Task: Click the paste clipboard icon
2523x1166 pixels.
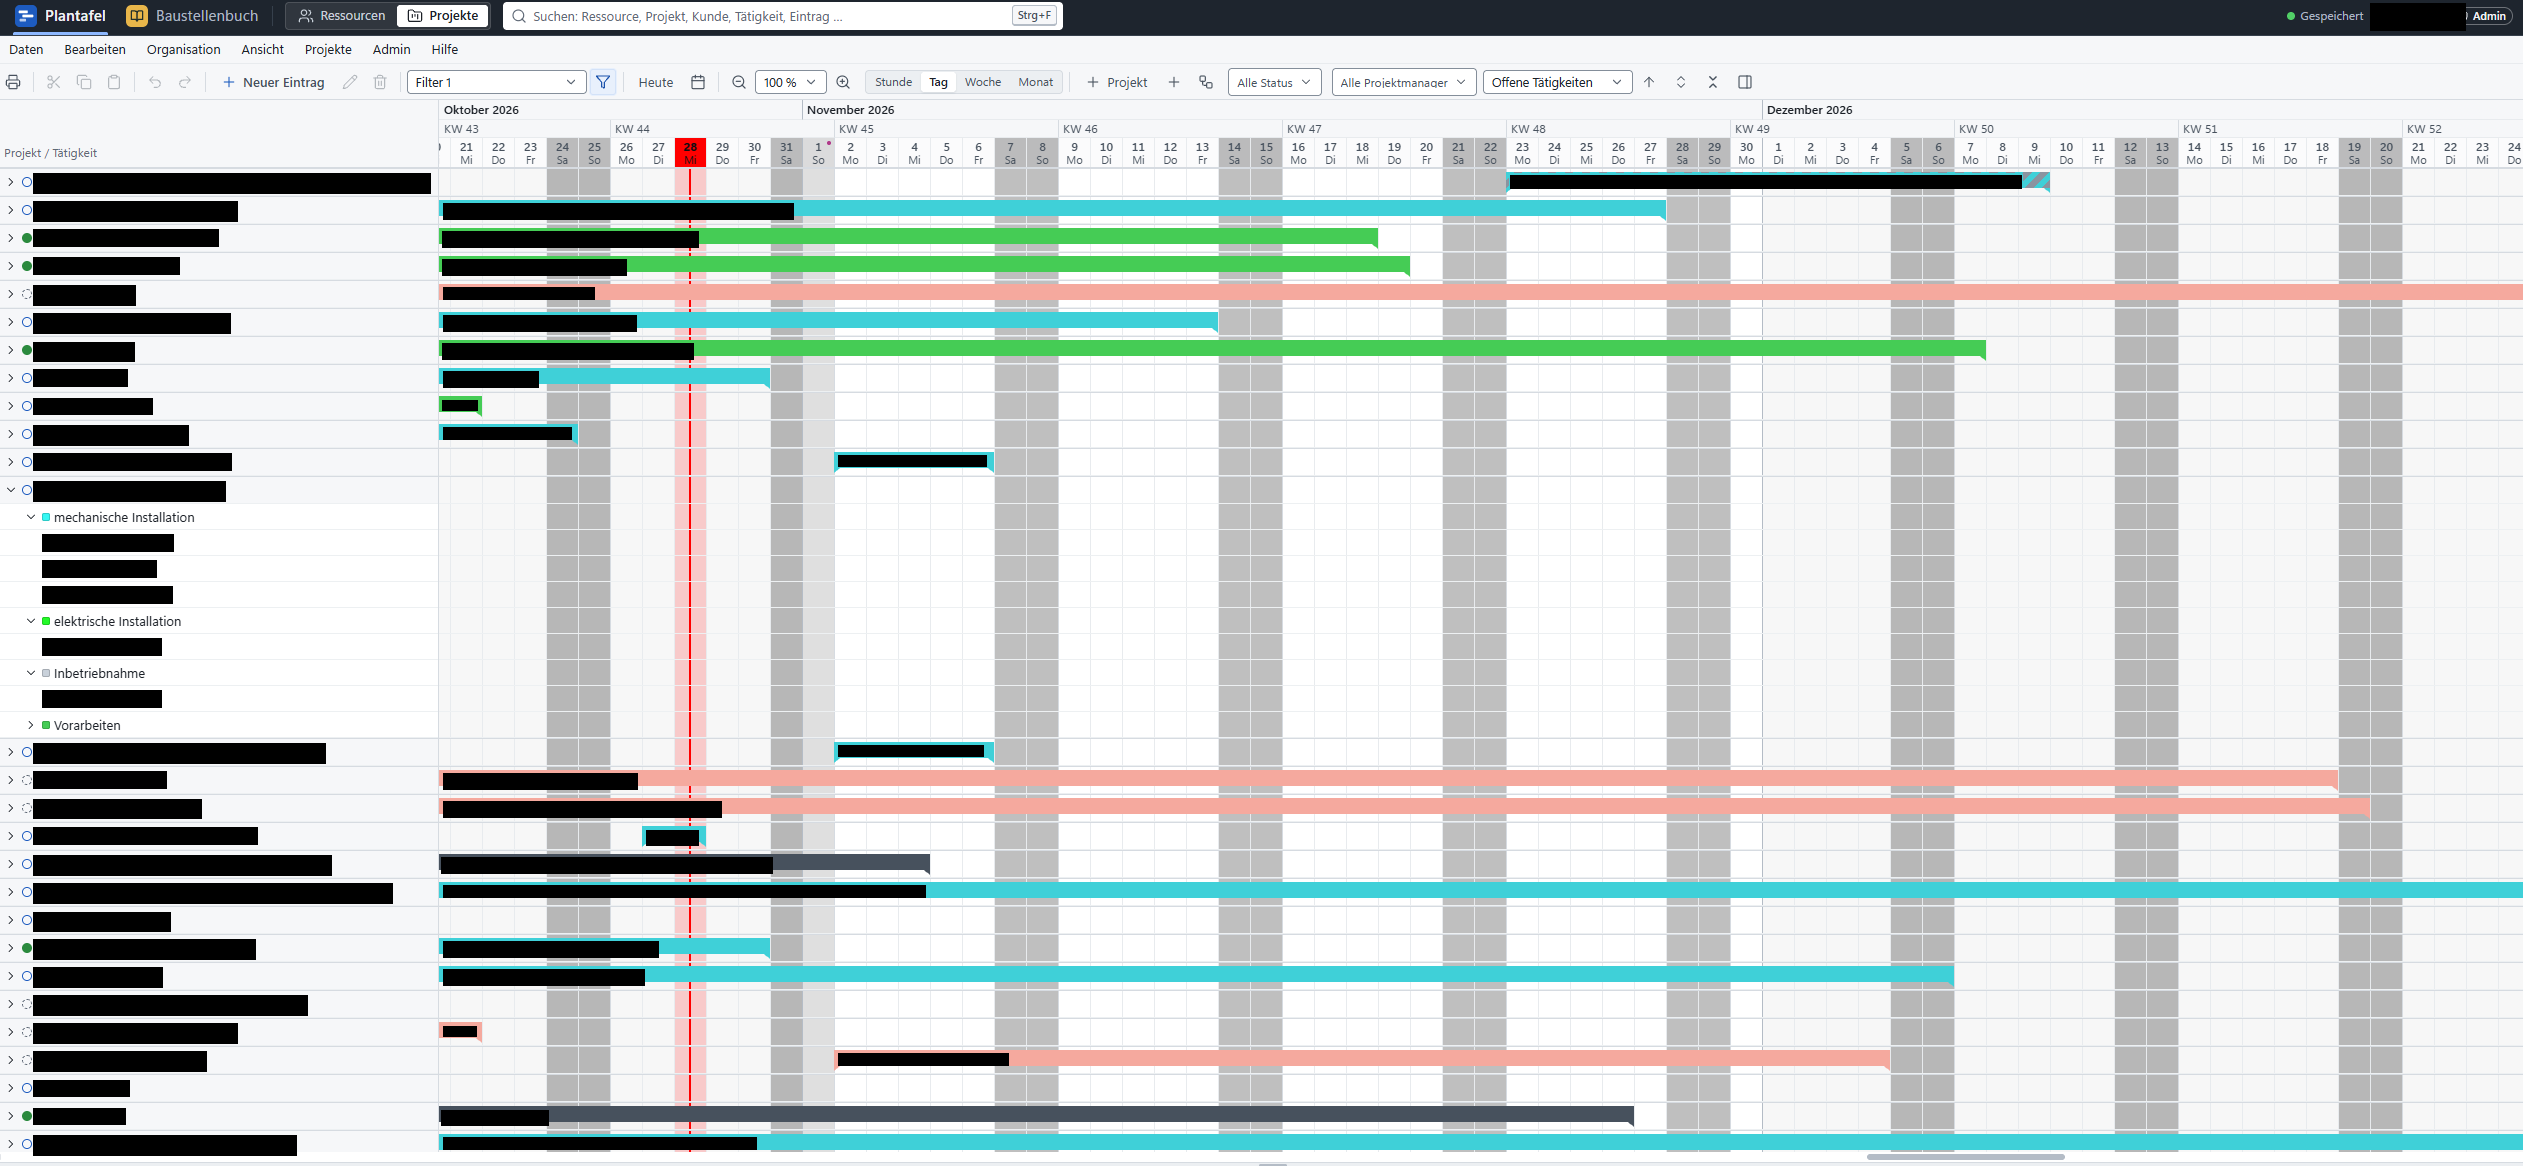Action: coord(114,82)
